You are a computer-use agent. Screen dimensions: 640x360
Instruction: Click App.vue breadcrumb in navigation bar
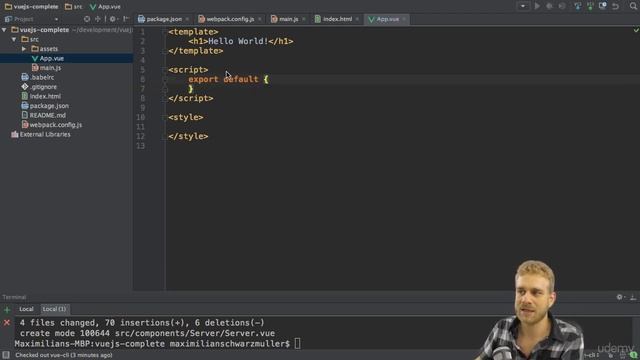105,7
